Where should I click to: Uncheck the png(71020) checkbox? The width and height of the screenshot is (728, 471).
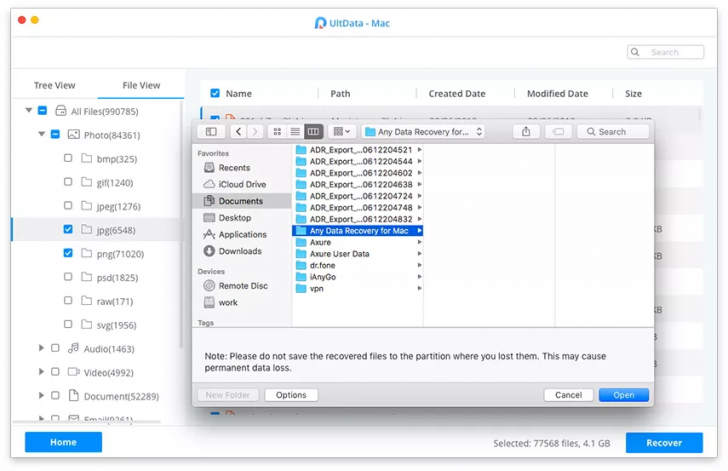68,253
